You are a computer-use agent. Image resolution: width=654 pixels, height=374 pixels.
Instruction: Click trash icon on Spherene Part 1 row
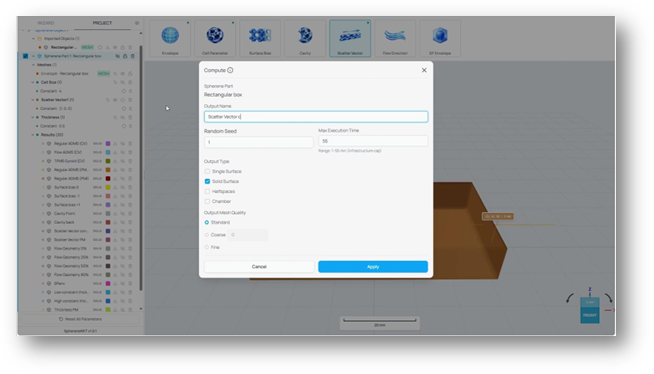click(133, 56)
